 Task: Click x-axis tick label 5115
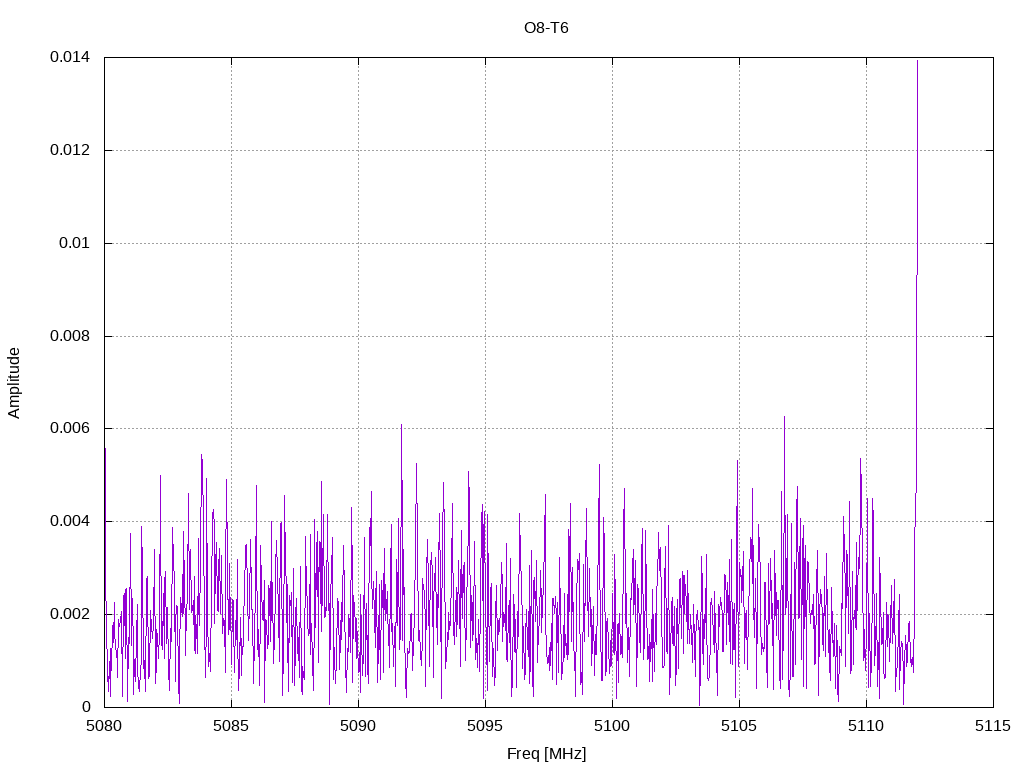point(993,726)
